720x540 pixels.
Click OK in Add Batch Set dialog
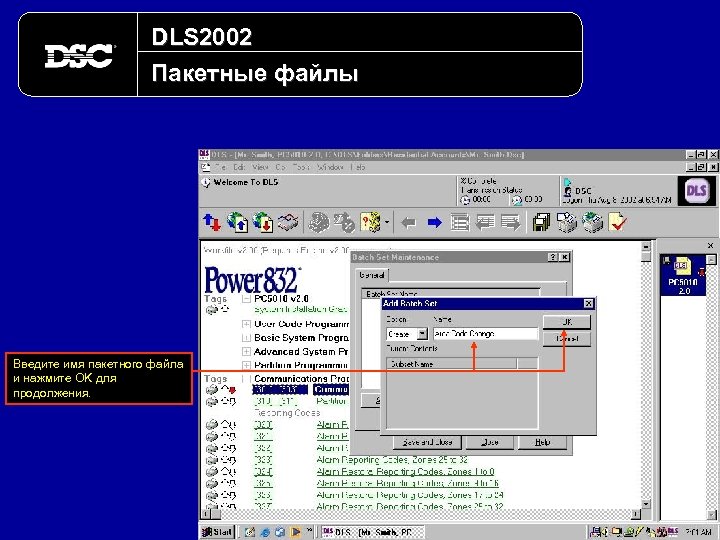click(x=567, y=322)
